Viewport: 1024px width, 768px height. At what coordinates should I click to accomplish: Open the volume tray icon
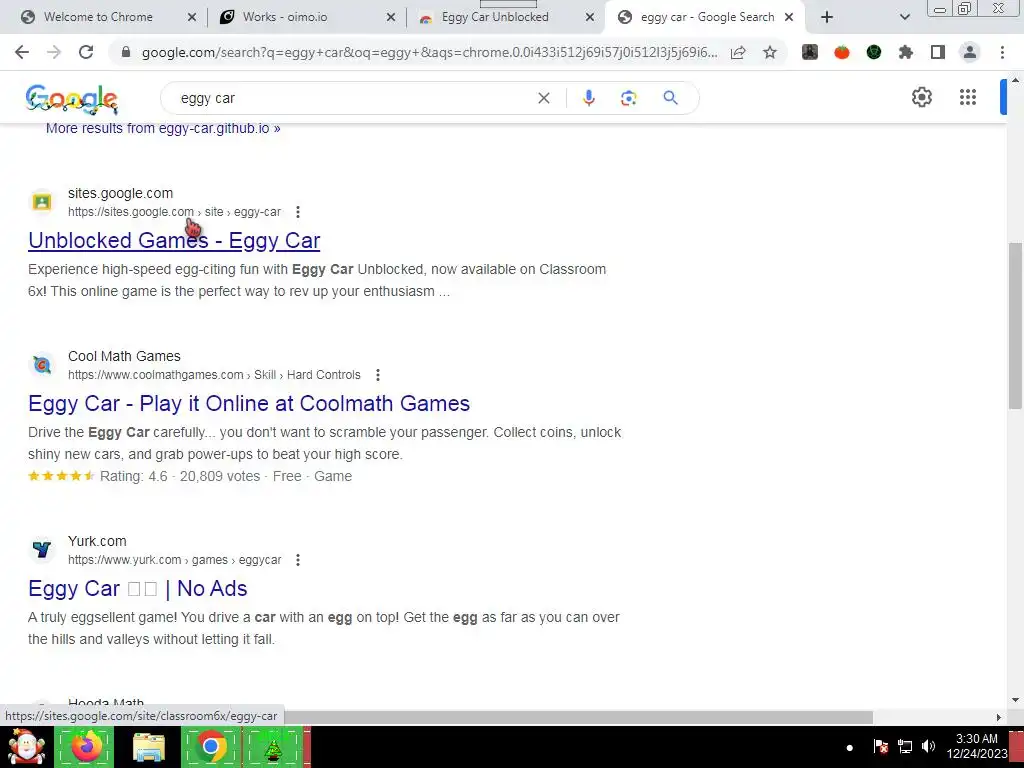click(928, 746)
